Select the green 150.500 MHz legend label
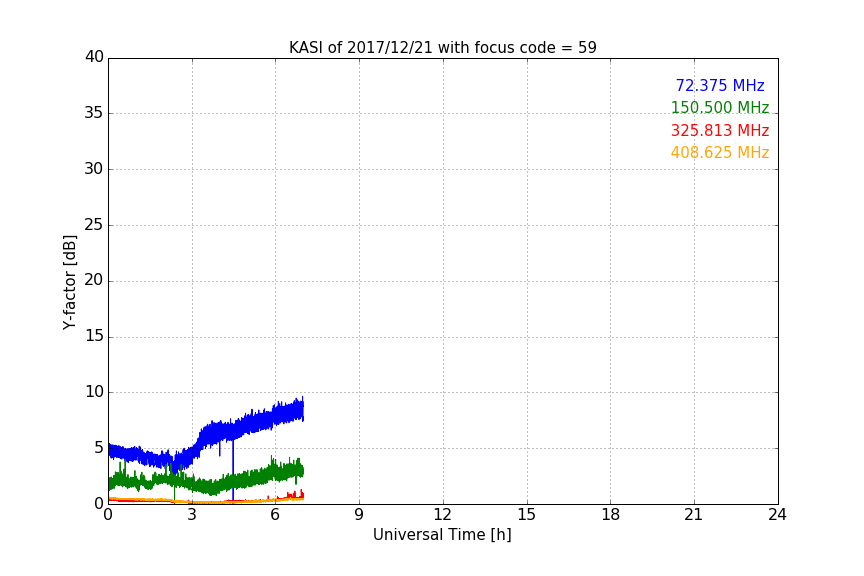Viewport: 864px width, 576px height. [720, 108]
